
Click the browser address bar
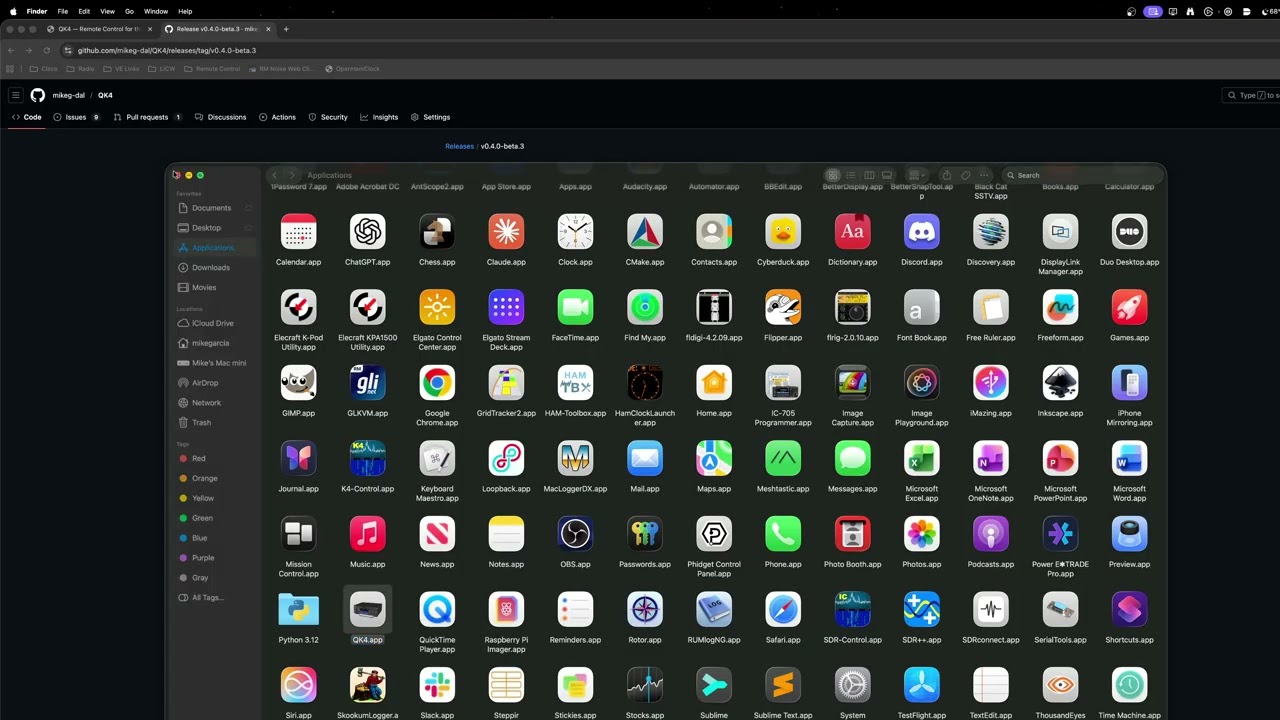click(x=640, y=50)
